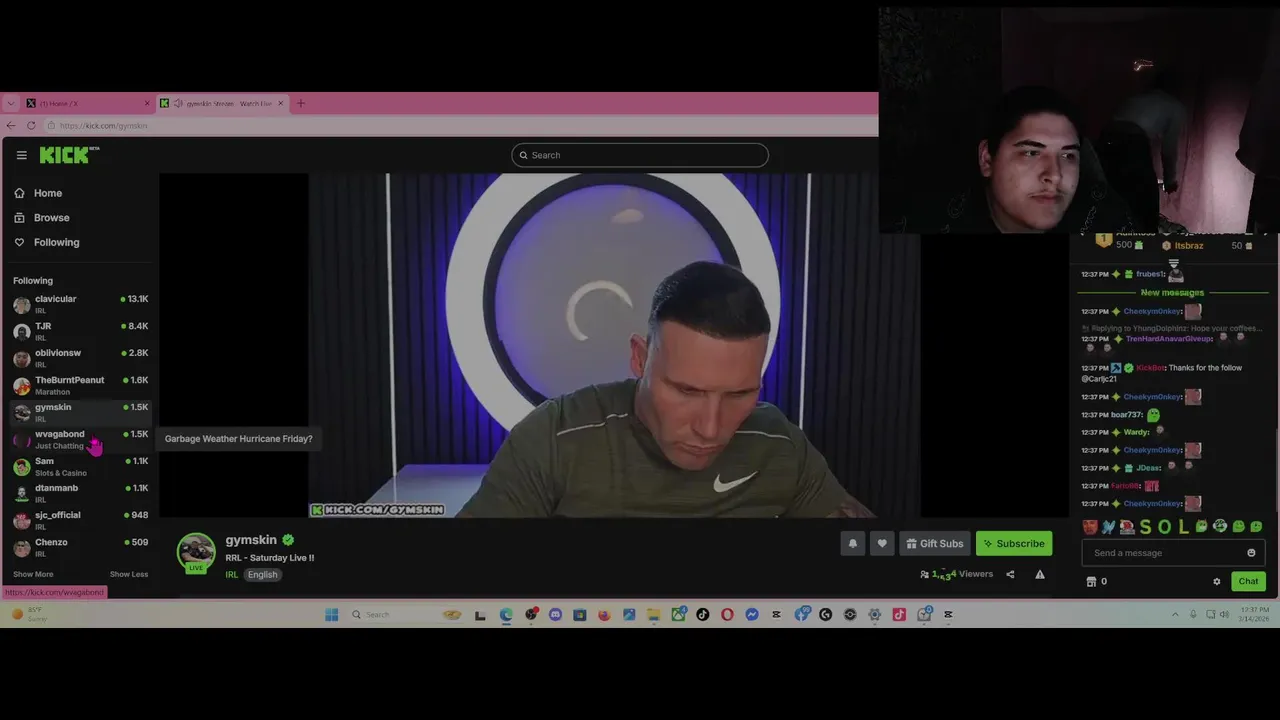Viewport: 1280px width, 720px height.
Task: Open wvagabond channel
Action: pyautogui.click(x=80, y=438)
